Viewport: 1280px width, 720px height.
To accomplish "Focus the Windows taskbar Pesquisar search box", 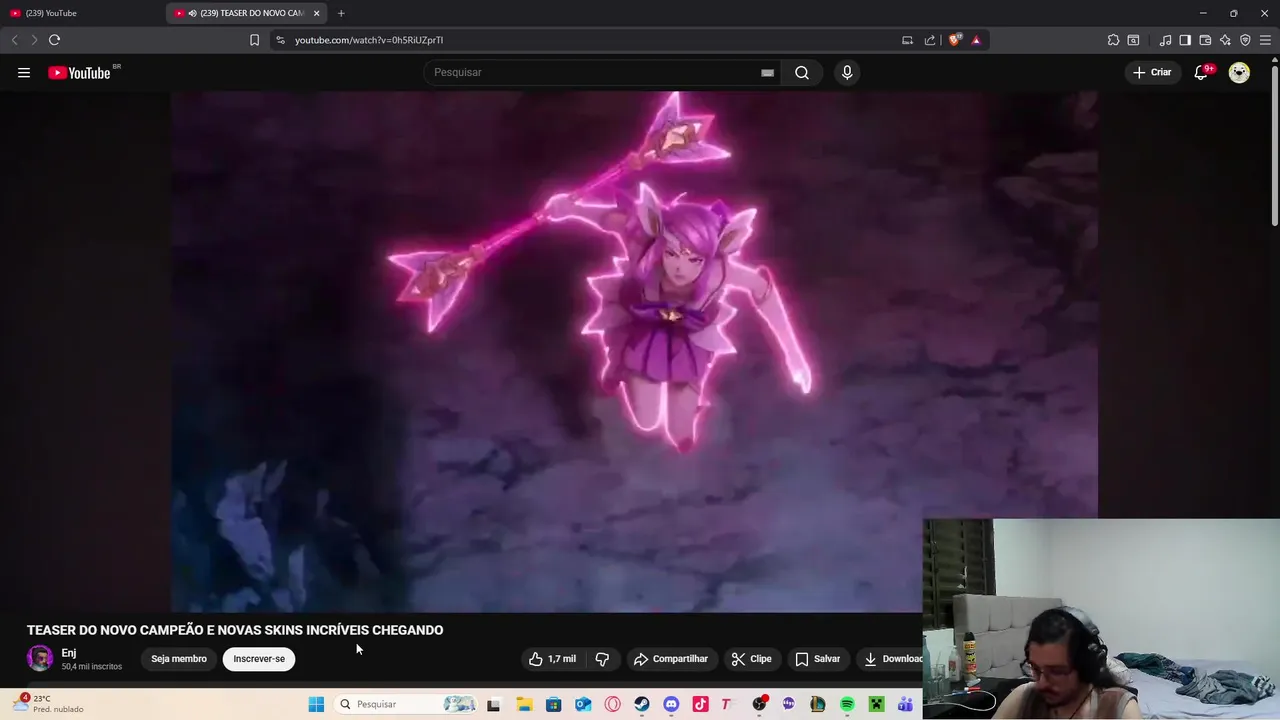I will point(407,704).
